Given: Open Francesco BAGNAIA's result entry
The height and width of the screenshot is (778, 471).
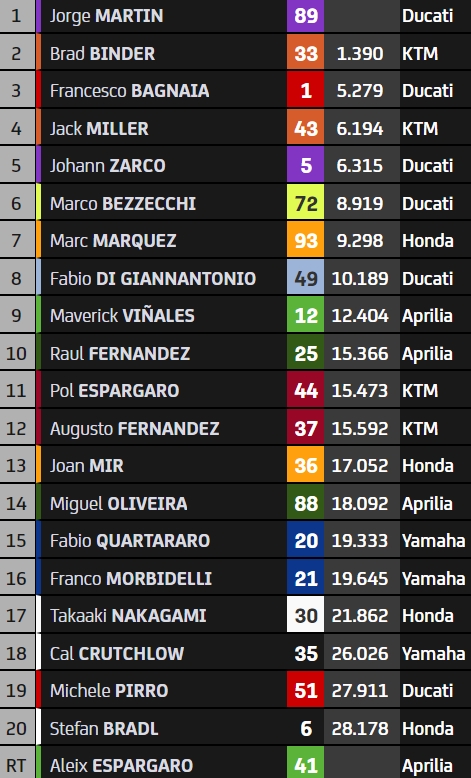Looking at the screenshot, I should (235, 91).
